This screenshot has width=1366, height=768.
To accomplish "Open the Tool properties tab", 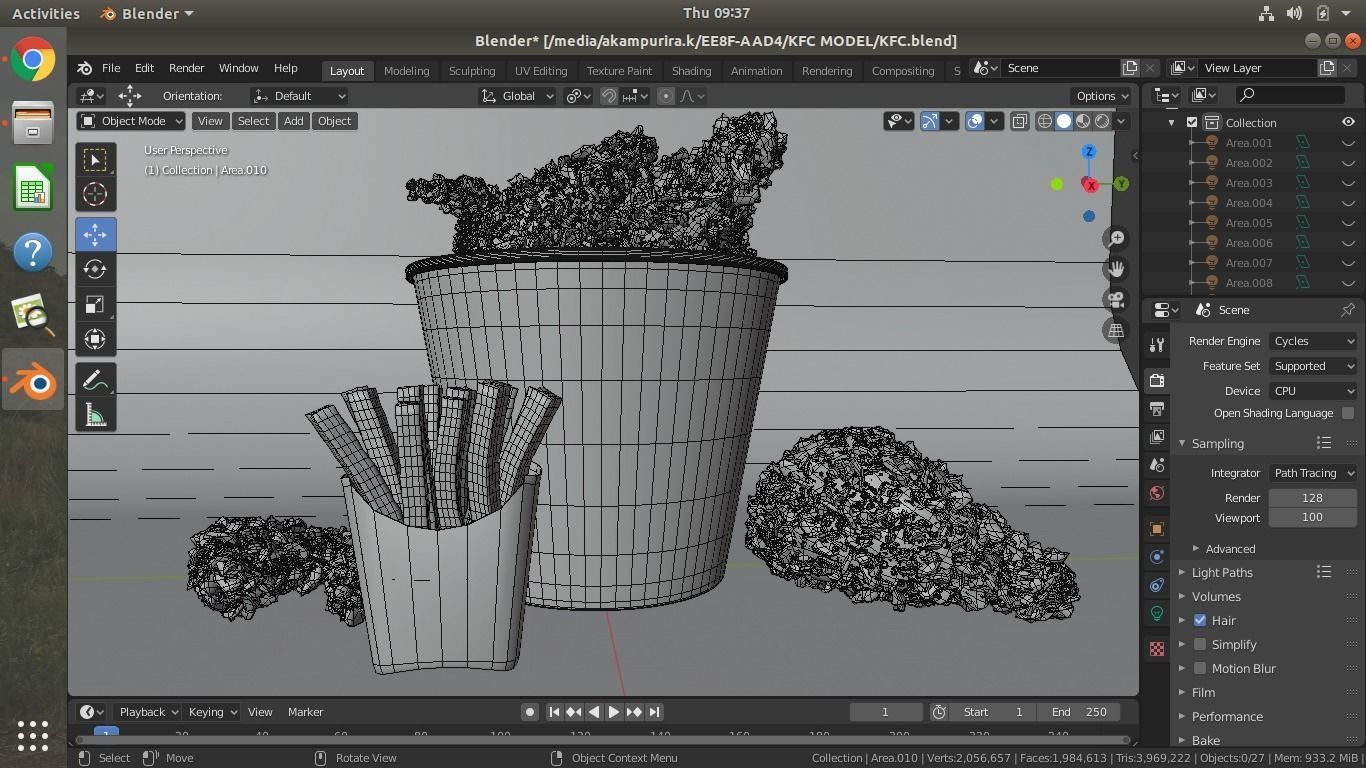I will (1157, 345).
